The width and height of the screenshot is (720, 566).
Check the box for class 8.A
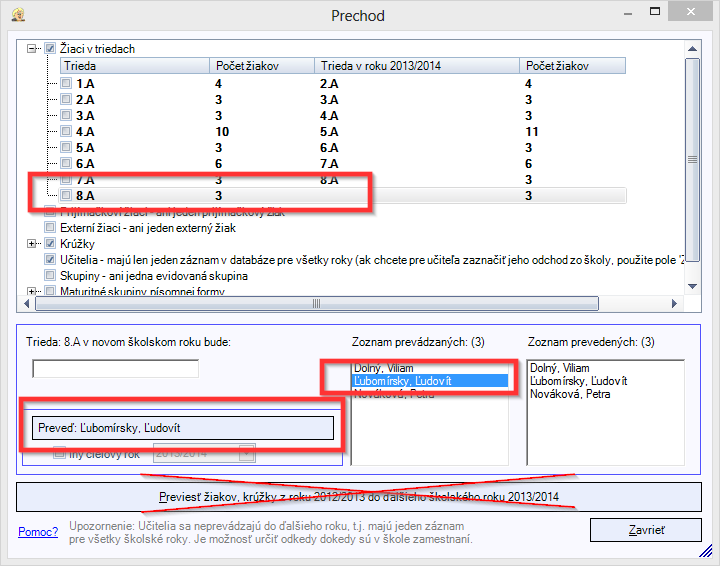click(66, 195)
